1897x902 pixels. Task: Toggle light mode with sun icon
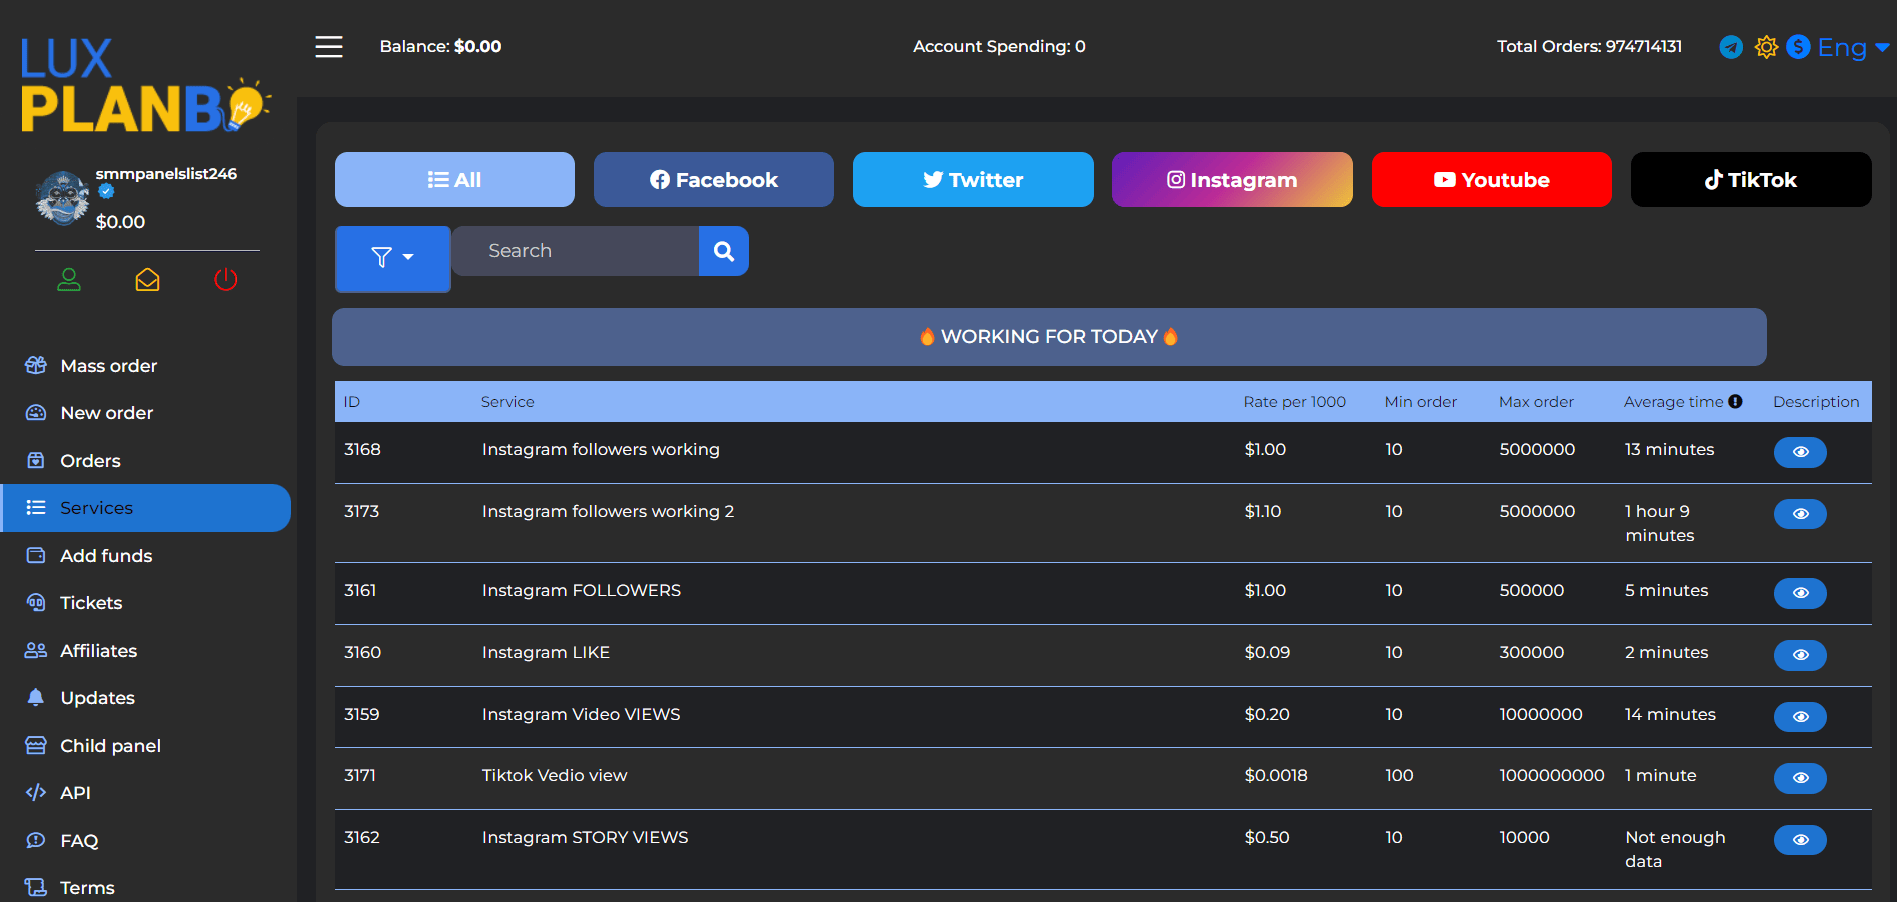pos(1766,47)
